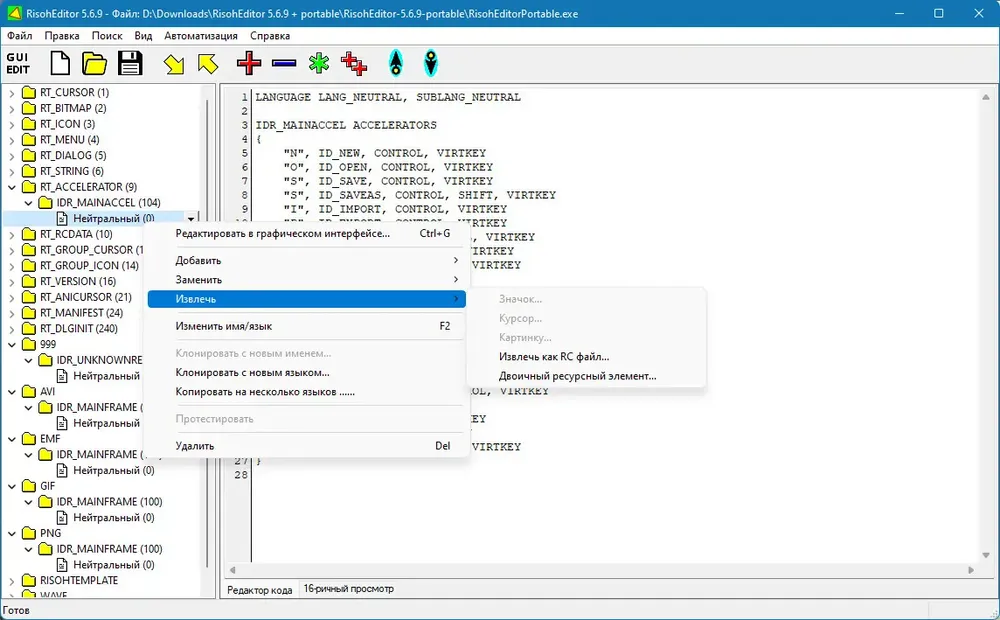
Task: Click the double red plus clone icon
Action: point(354,63)
